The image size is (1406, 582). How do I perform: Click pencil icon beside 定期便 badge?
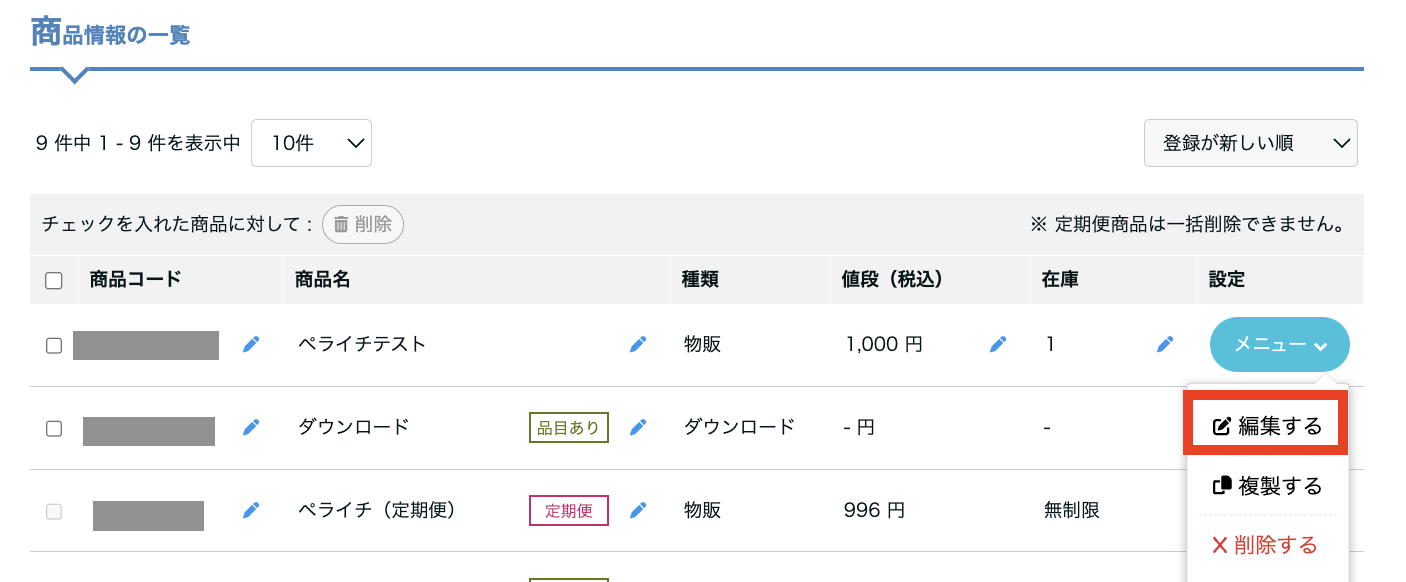[638, 510]
